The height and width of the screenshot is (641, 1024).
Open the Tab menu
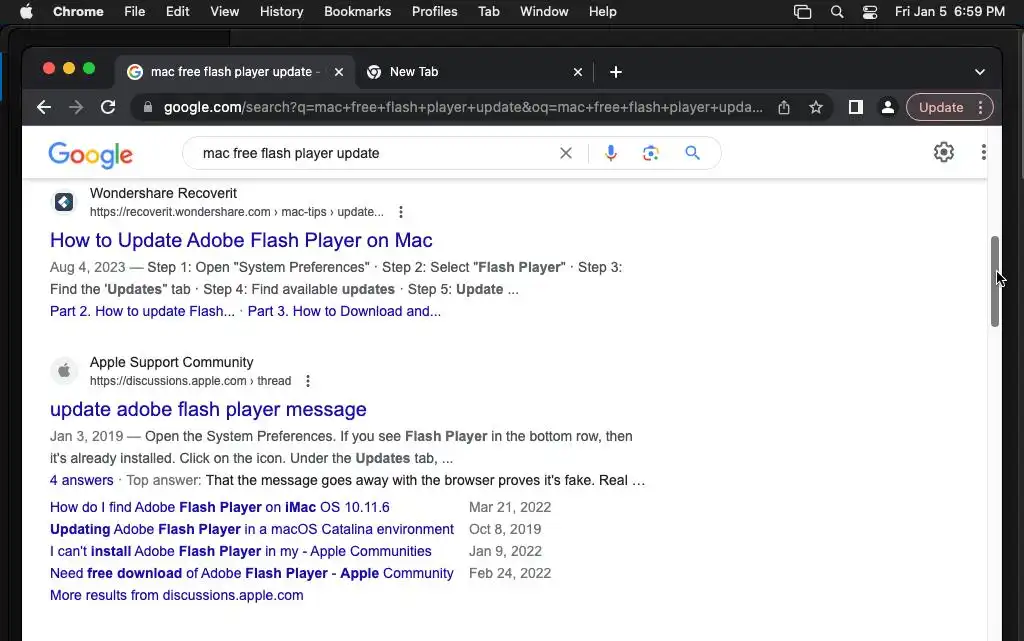[488, 12]
